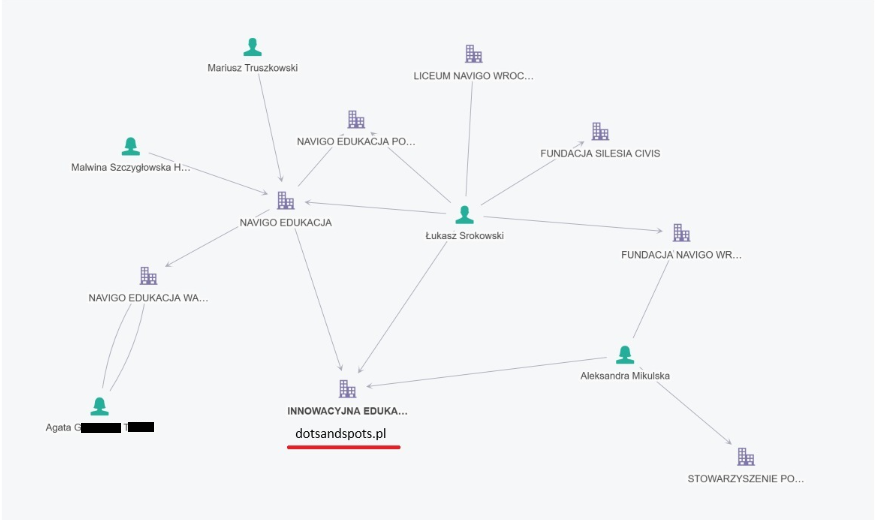Click the INNOWACYJNA EDUKA... building icon
The image size is (877, 520).
pyautogui.click(x=347, y=389)
